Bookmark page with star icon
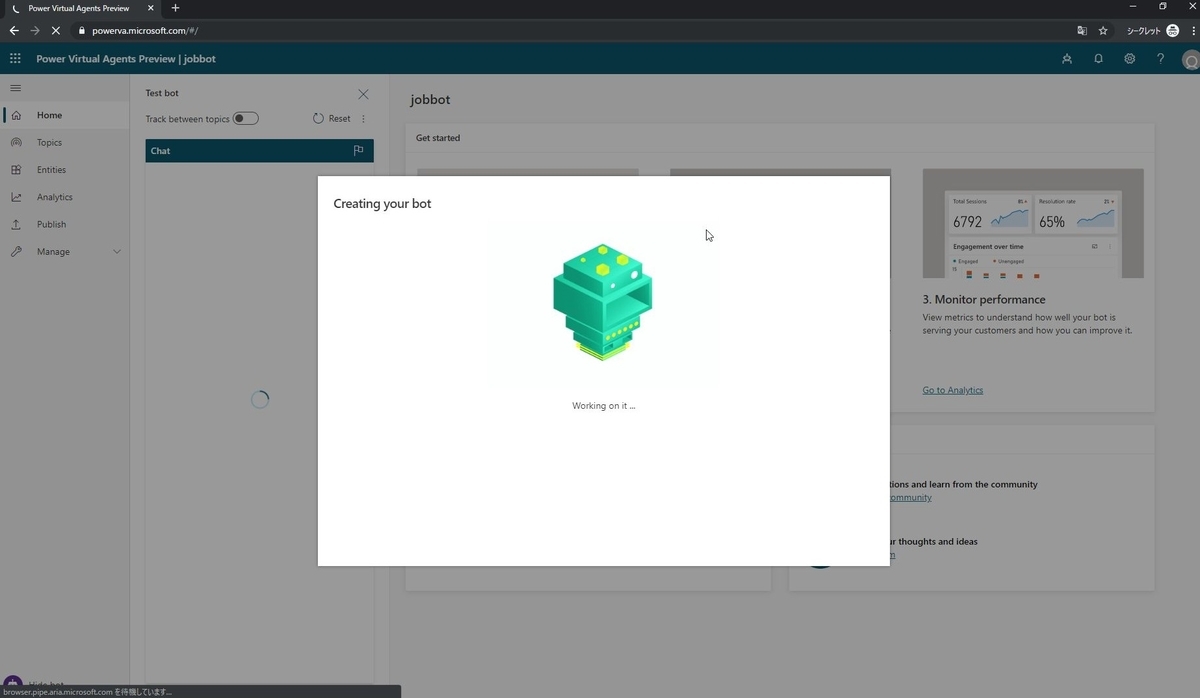The height and width of the screenshot is (698, 1200). tap(1103, 31)
